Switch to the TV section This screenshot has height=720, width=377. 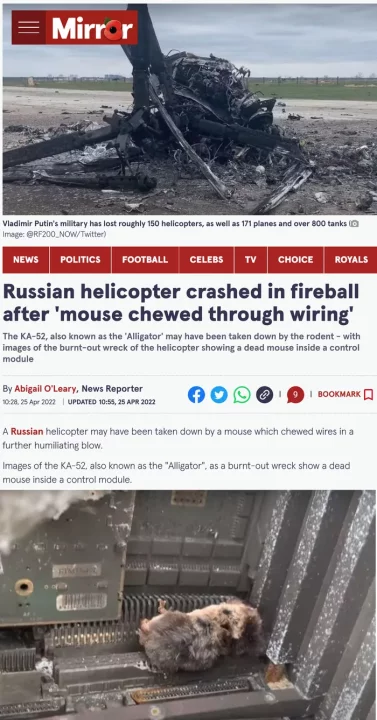251,260
